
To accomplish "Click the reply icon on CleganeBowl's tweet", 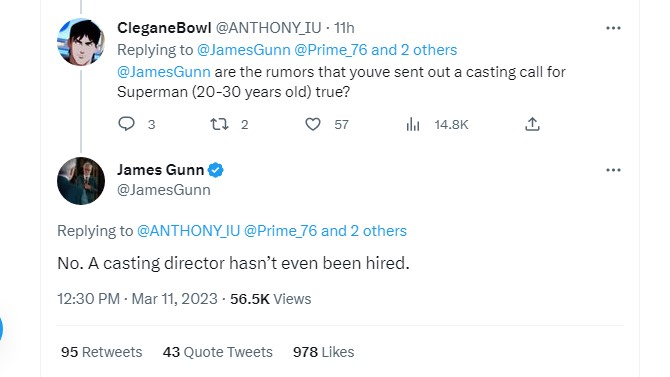I will coord(126,124).
